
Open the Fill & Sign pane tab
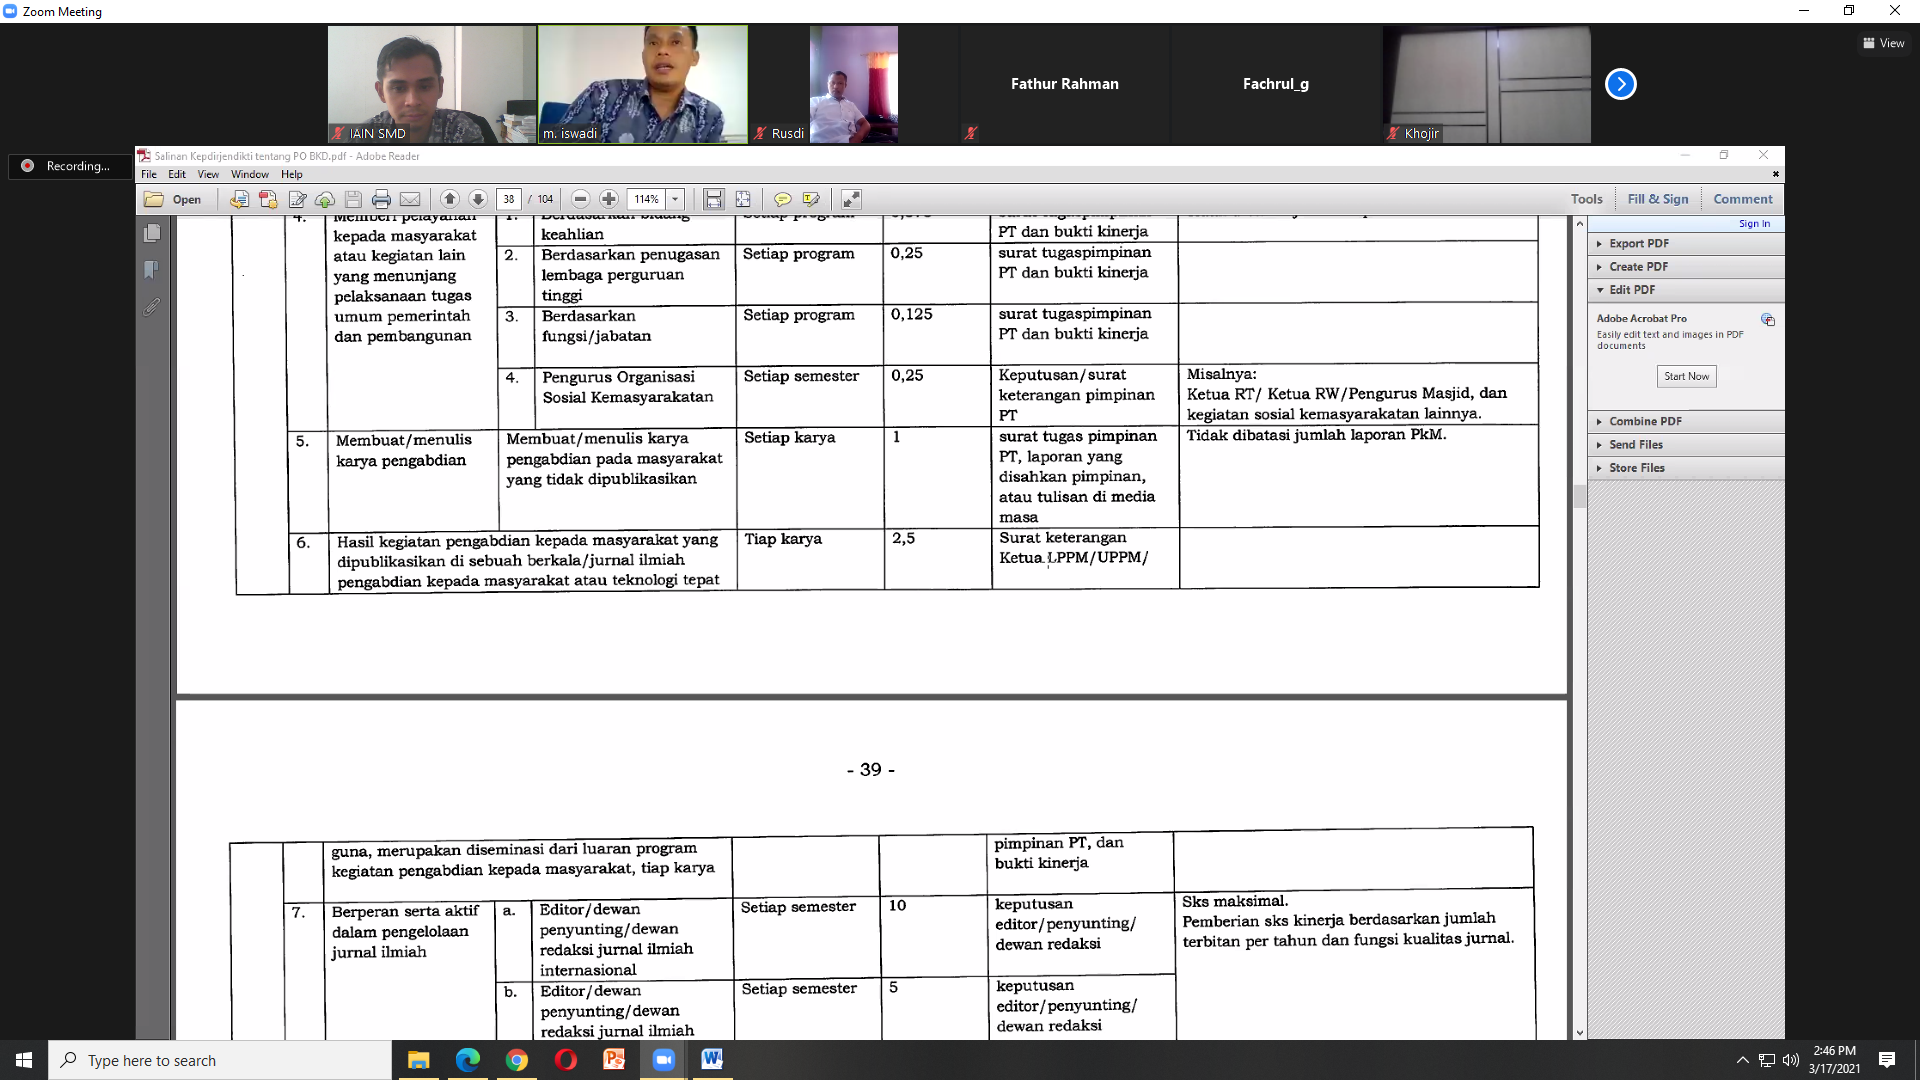1658,199
